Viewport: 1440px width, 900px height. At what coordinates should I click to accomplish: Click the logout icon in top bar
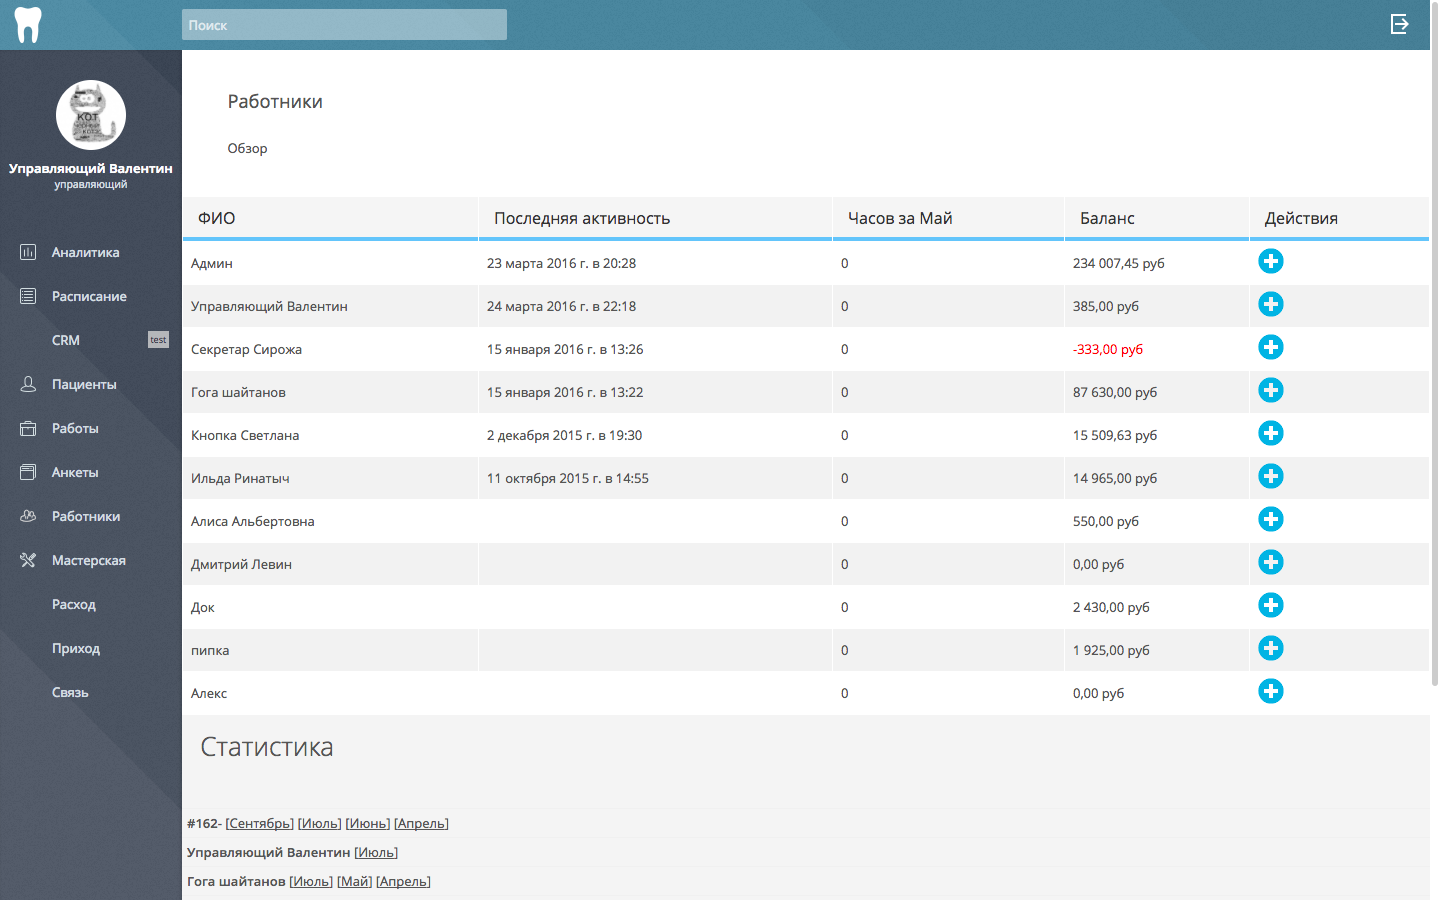click(1399, 24)
